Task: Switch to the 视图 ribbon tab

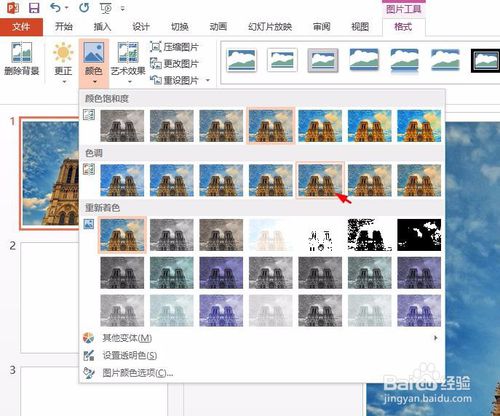Action: point(360,27)
